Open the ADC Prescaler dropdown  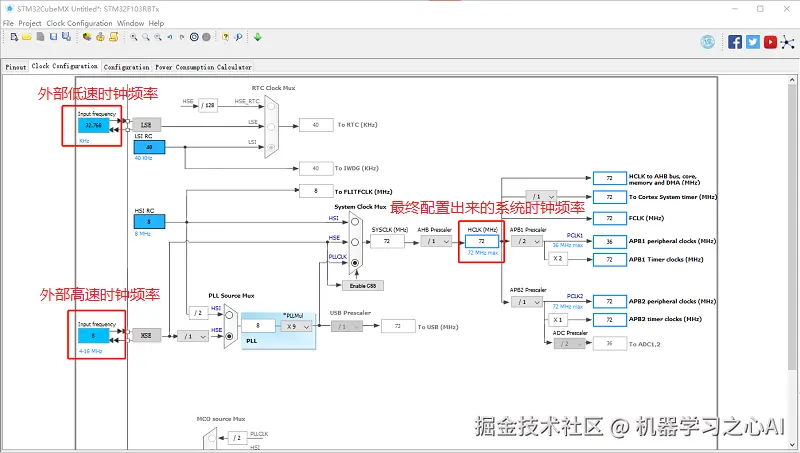pos(569,344)
